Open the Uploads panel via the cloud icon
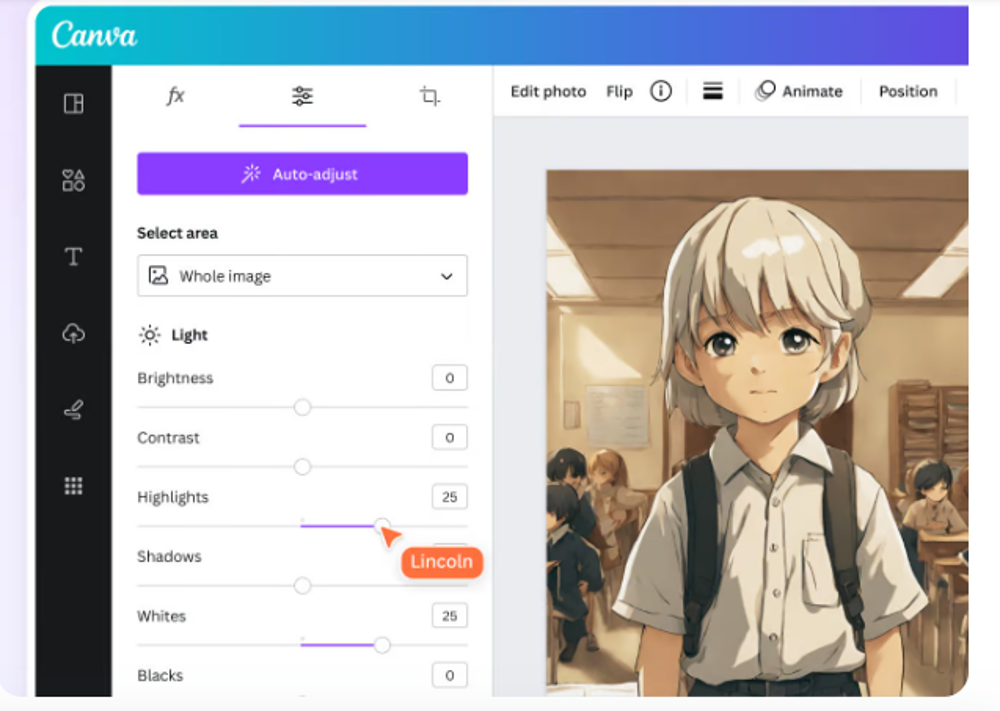1000x711 pixels. 71,333
